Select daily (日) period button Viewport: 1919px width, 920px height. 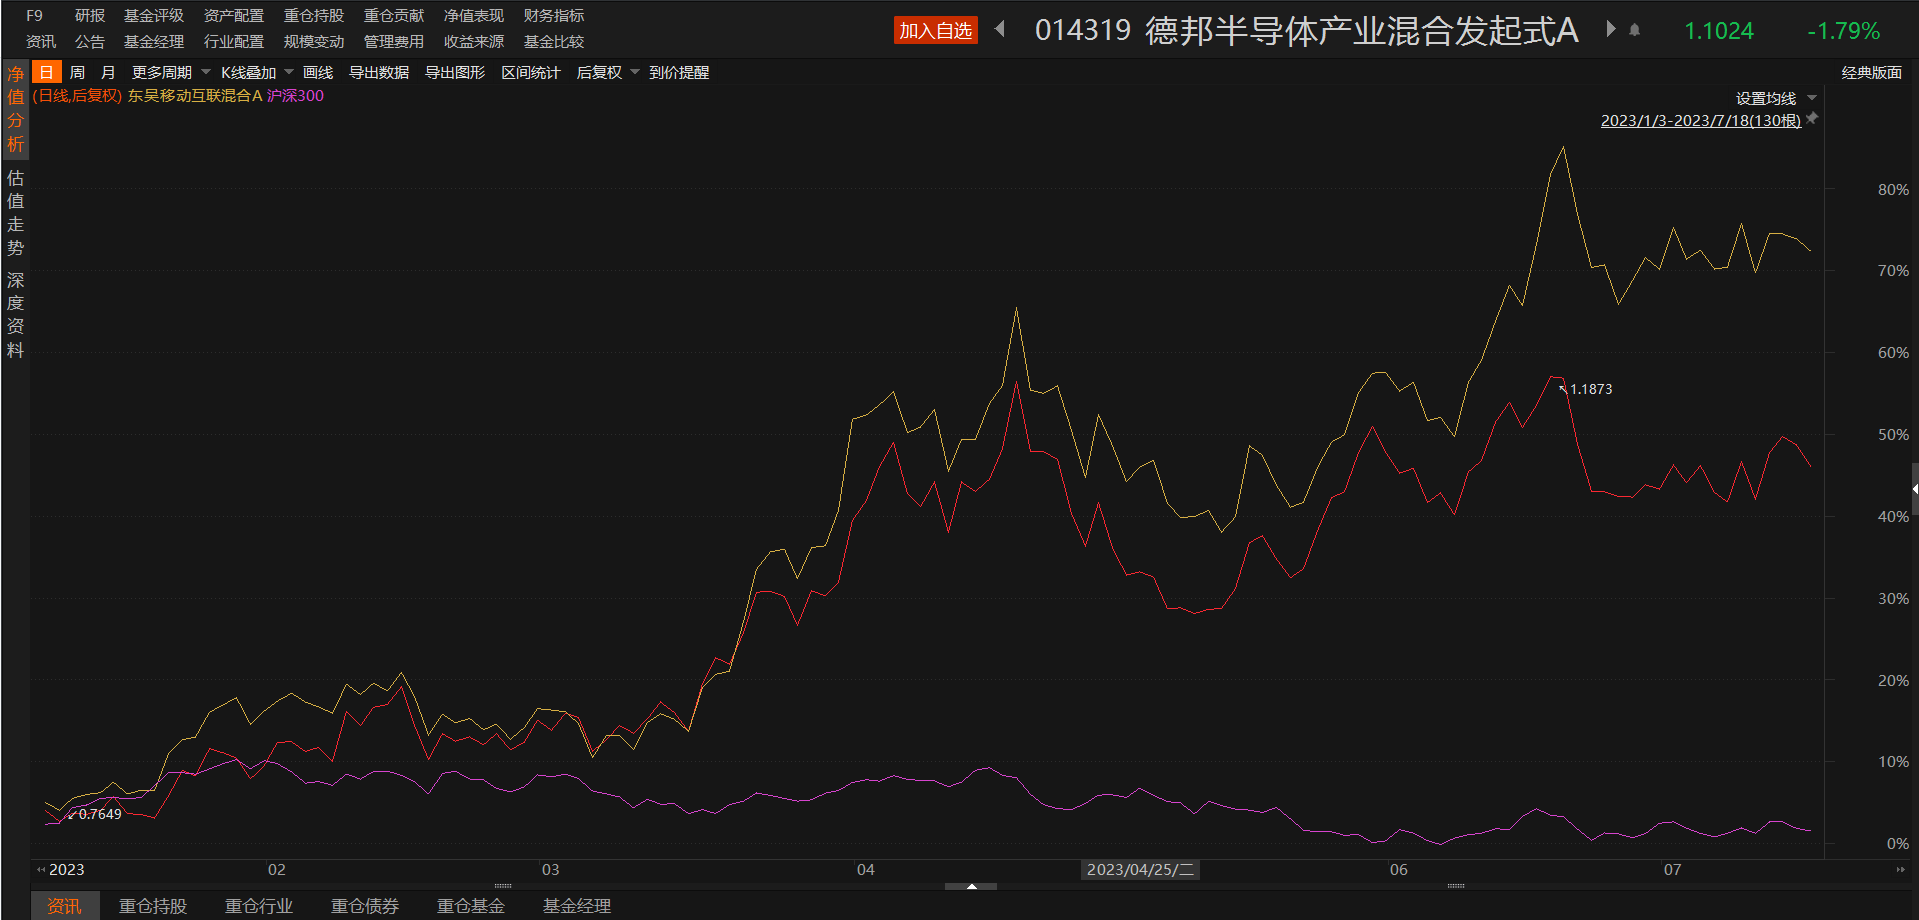tap(46, 73)
